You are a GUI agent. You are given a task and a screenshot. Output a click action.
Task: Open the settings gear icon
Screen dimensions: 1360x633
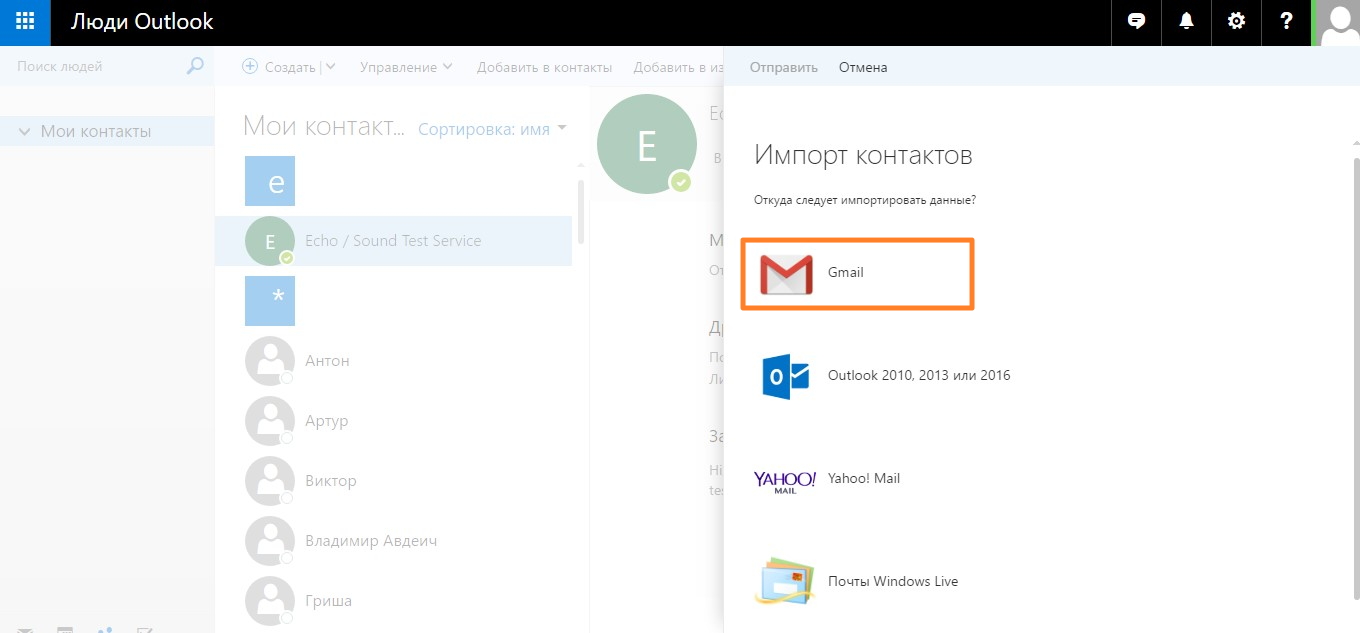1236,22
